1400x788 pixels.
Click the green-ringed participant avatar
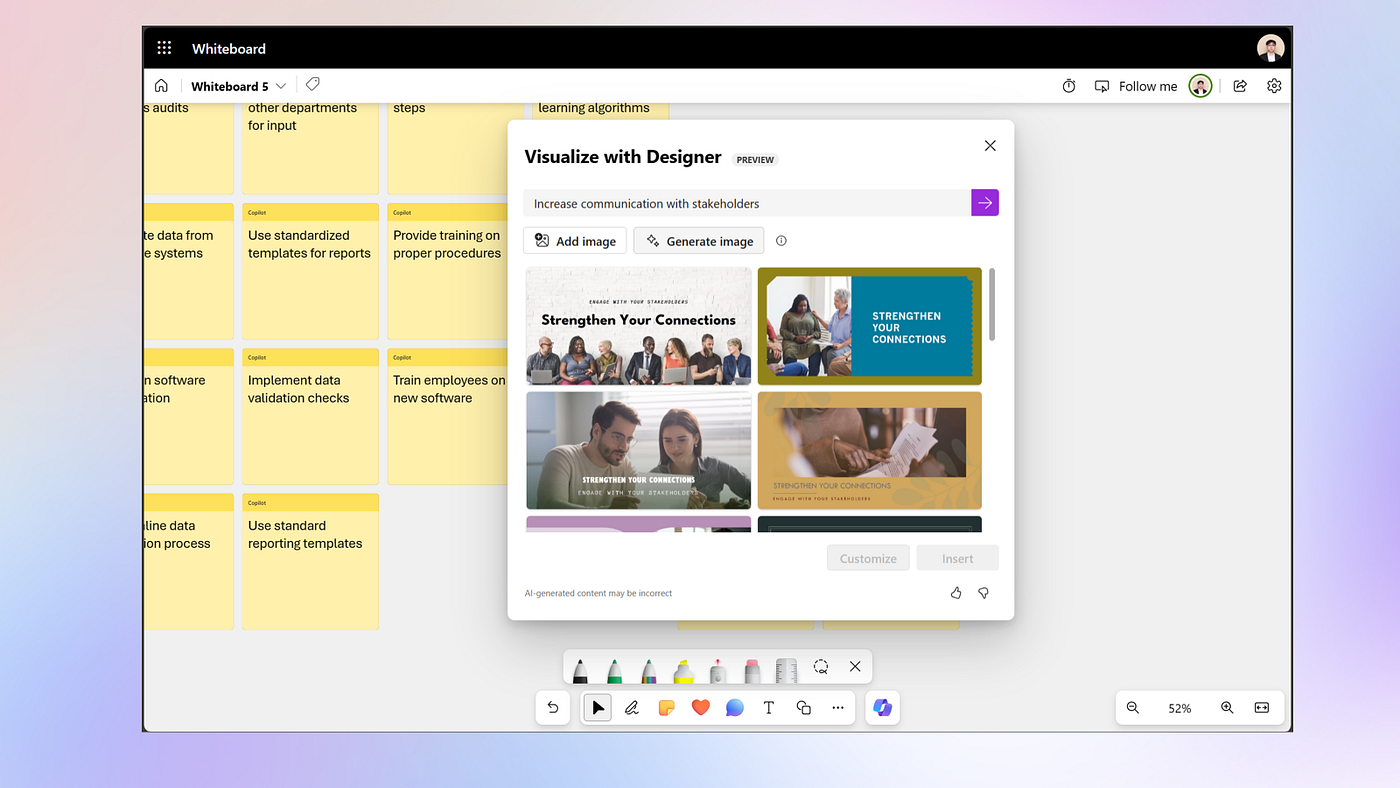point(1200,86)
